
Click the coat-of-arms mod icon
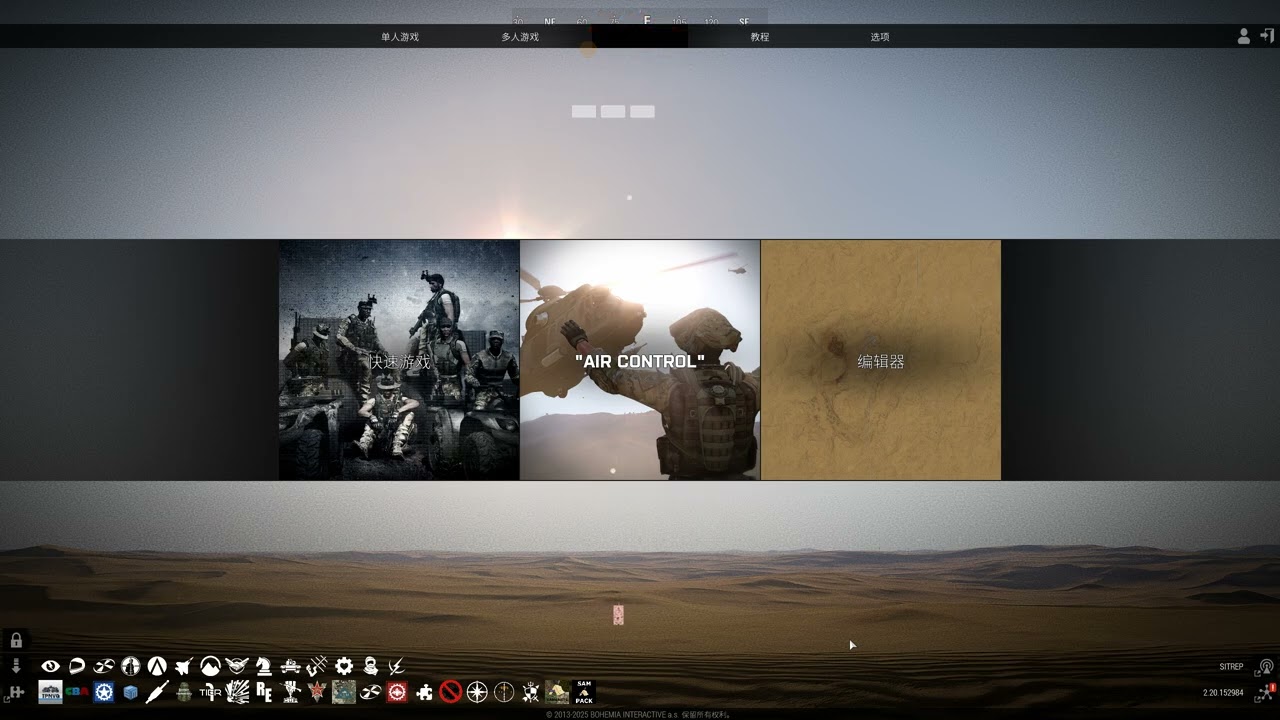pyautogui.click(x=531, y=692)
